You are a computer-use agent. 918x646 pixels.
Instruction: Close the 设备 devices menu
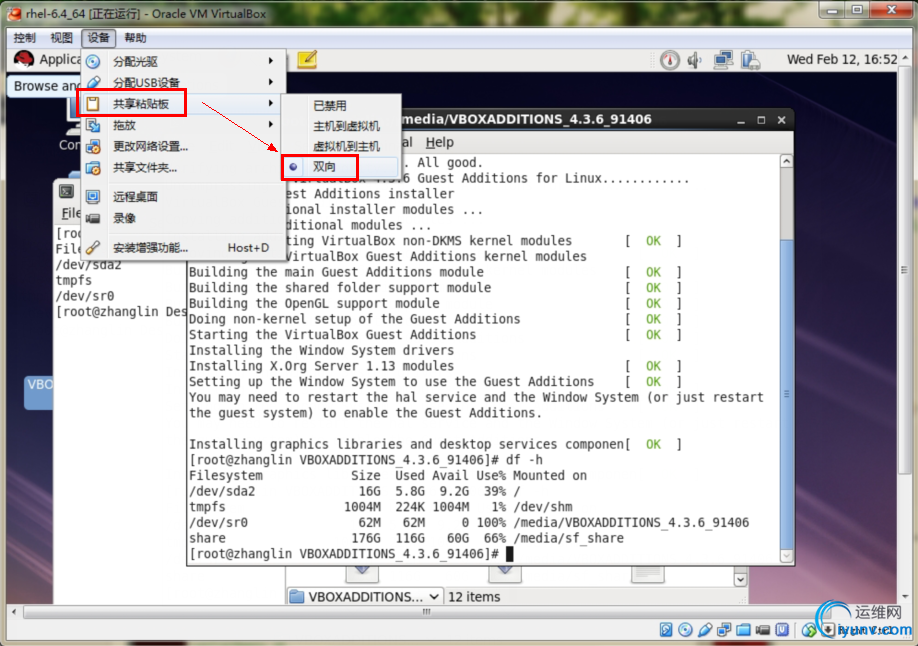point(98,37)
